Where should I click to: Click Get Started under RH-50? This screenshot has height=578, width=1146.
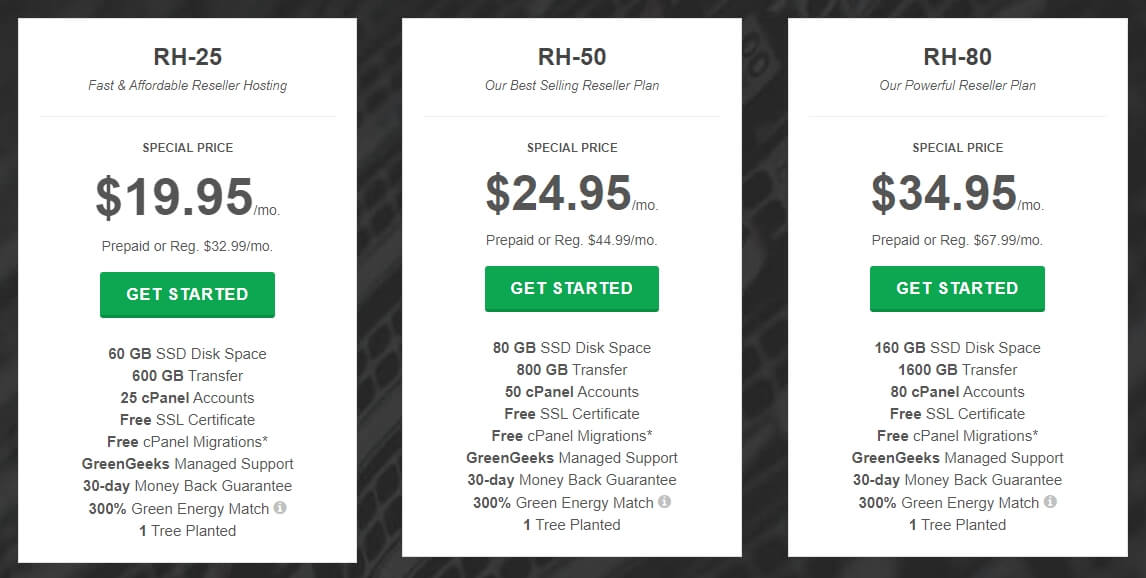point(572,289)
